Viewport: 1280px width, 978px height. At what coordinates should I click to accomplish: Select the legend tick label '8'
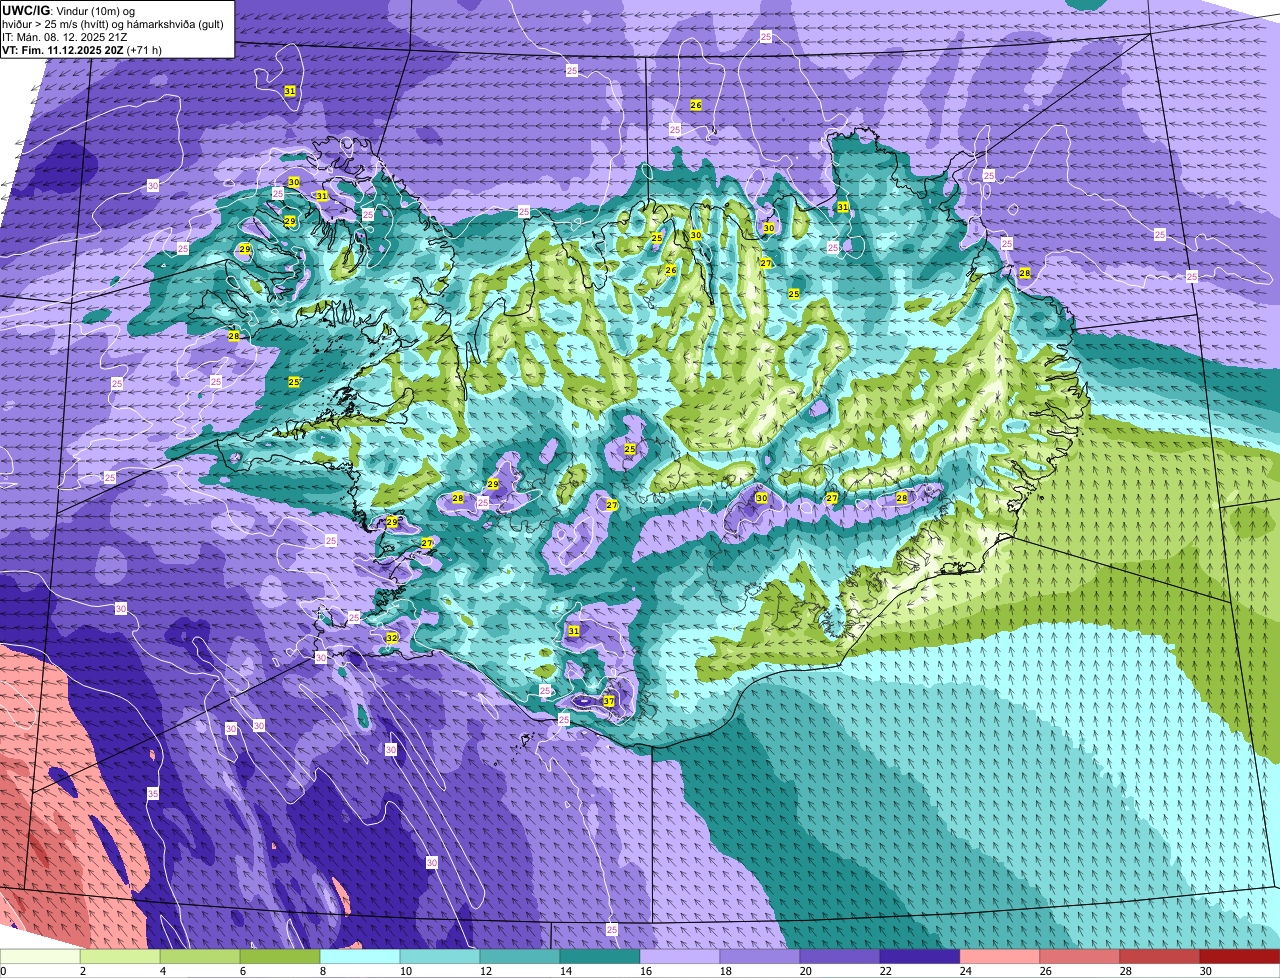click(x=322, y=971)
